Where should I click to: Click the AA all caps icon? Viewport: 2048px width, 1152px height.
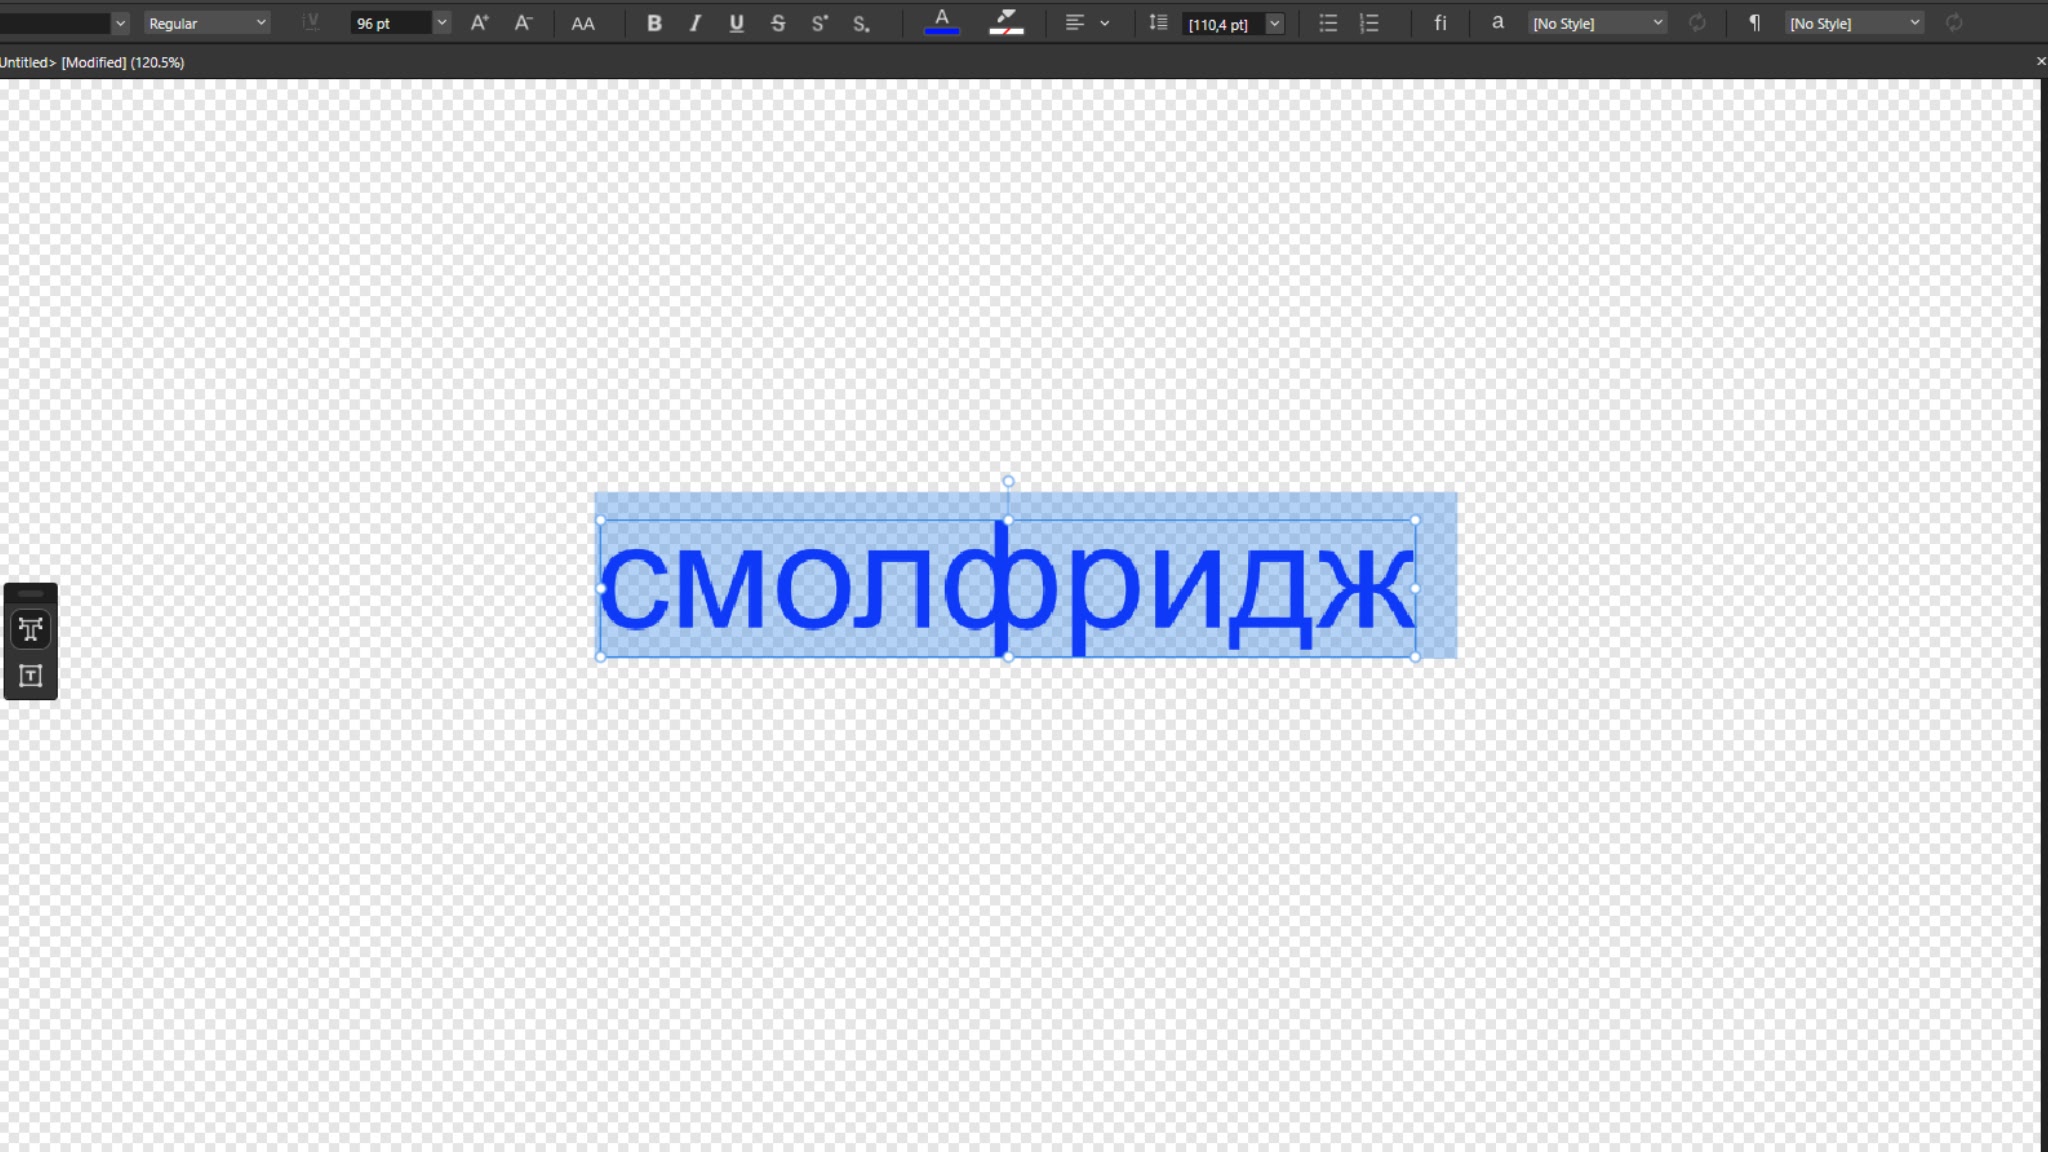583,23
